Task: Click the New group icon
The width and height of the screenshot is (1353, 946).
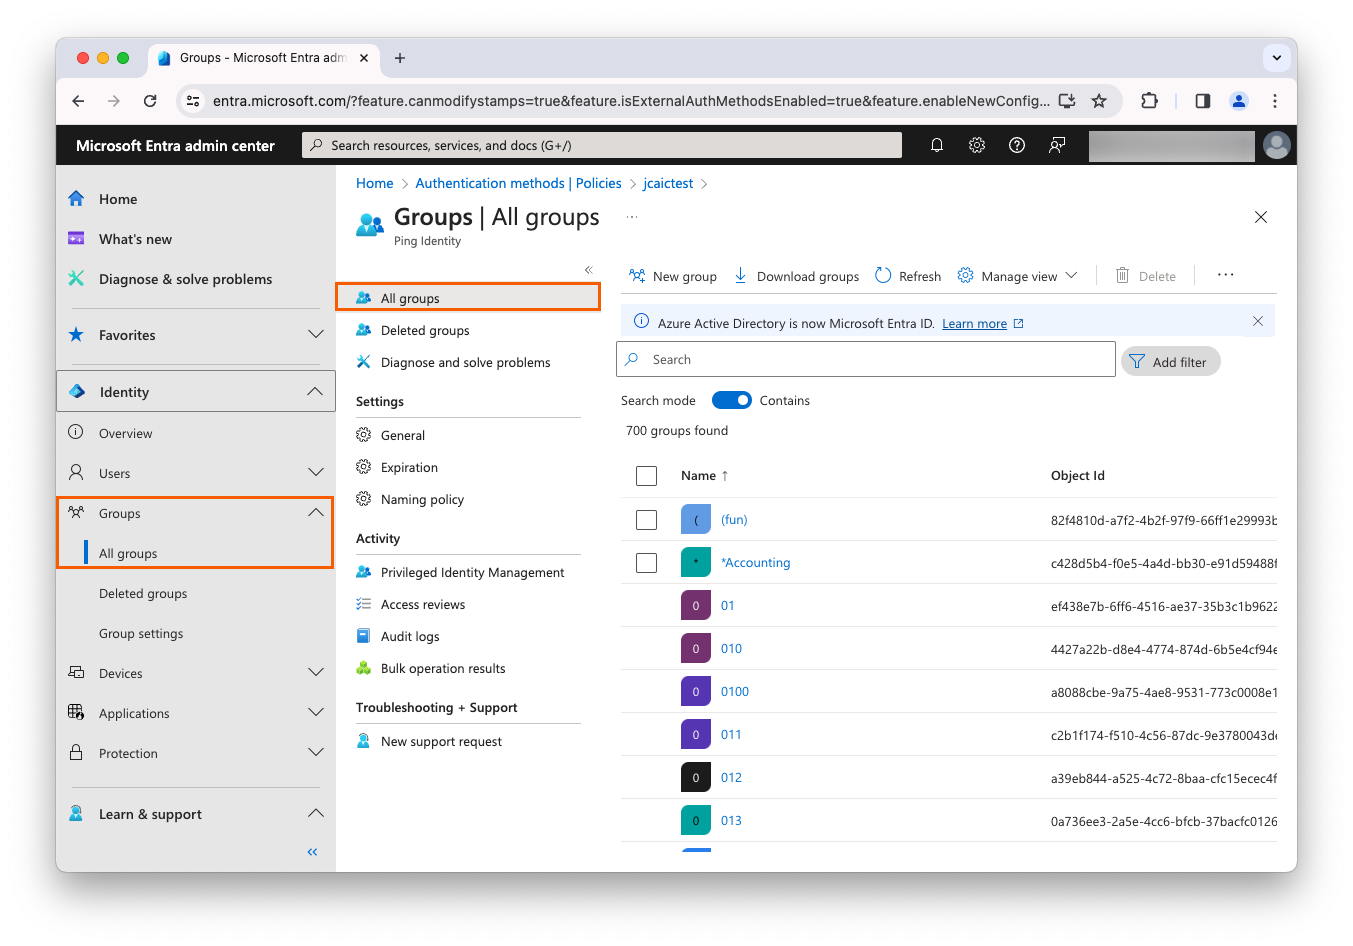Action: point(637,276)
